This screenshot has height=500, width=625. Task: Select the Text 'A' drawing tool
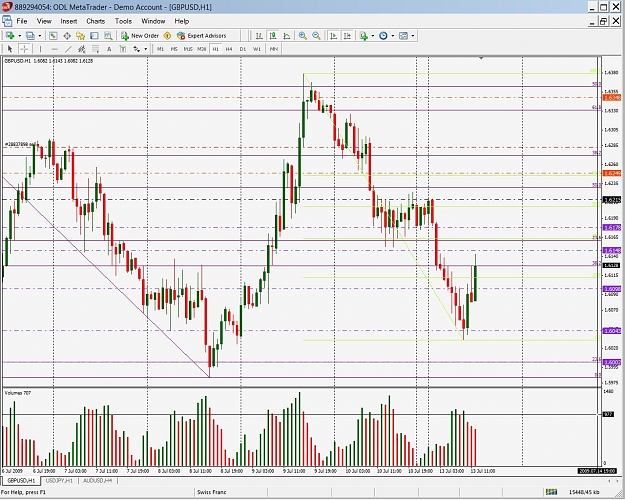pos(109,49)
